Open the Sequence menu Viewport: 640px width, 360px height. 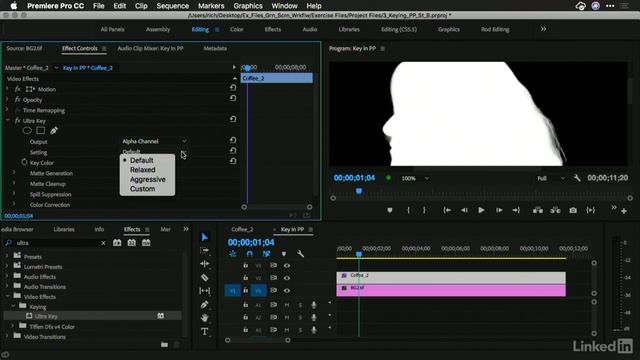tap(173, 6)
